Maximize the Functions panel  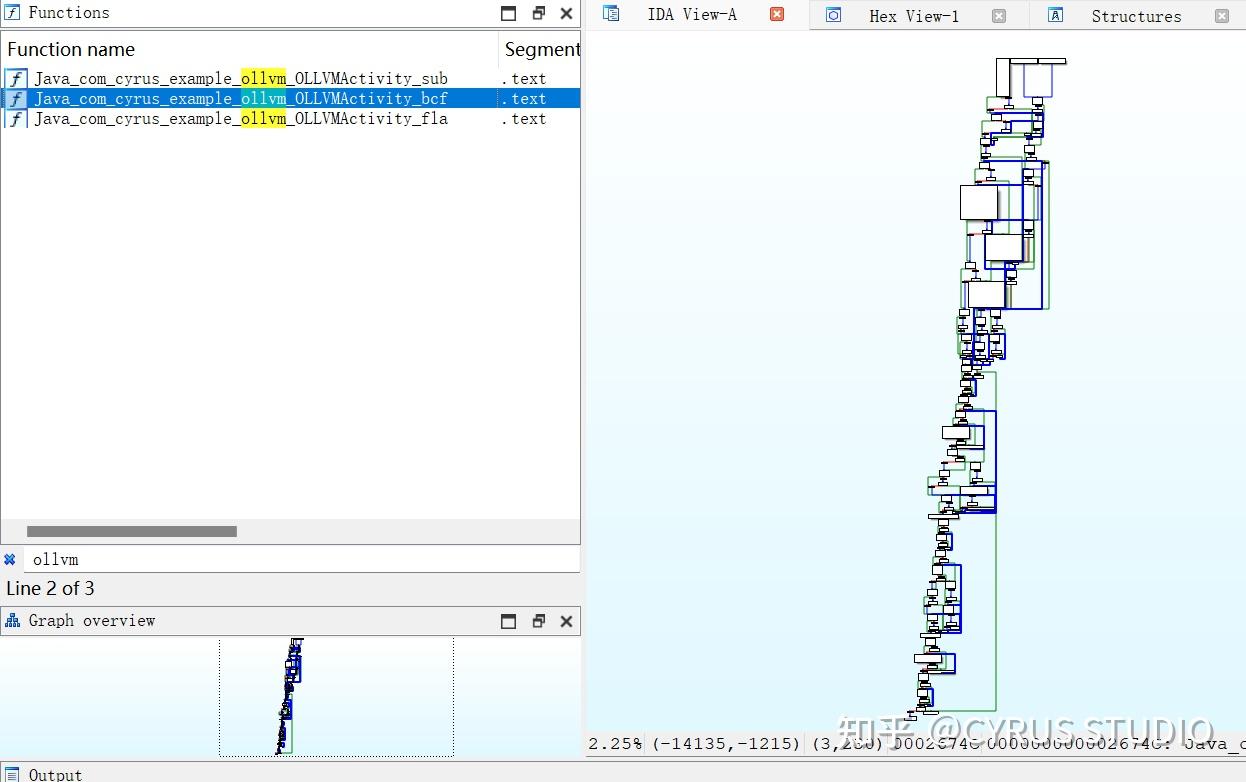click(508, 13)
